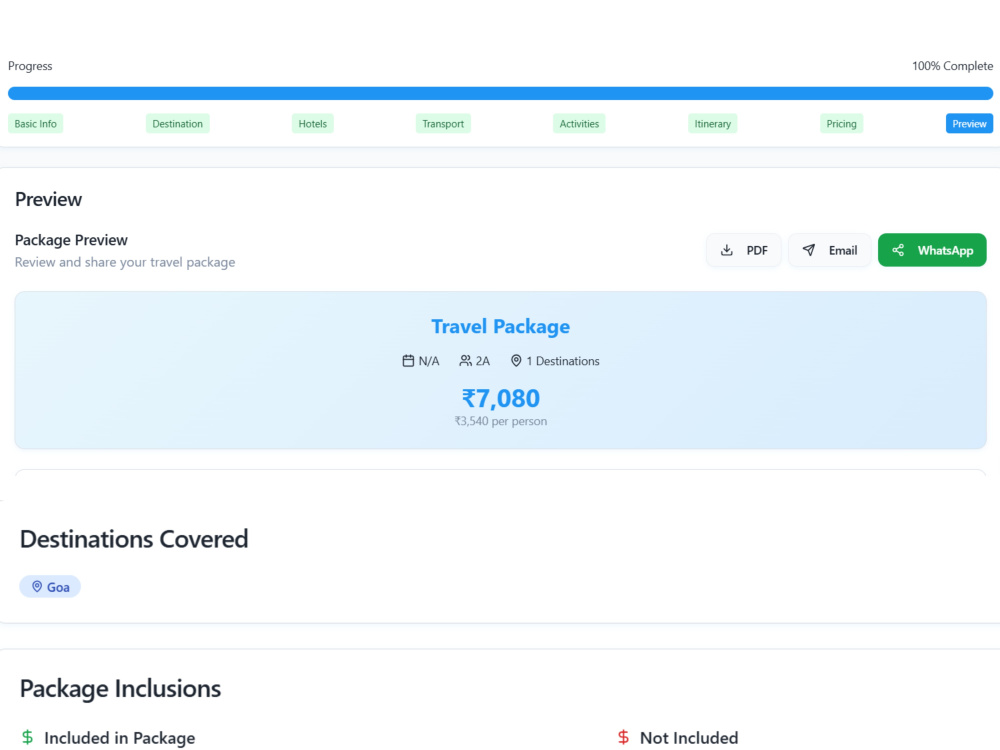The width and height of the screenshot is (1000, 750).
Task: Switch to the Transport step
Action: point(443,124)
